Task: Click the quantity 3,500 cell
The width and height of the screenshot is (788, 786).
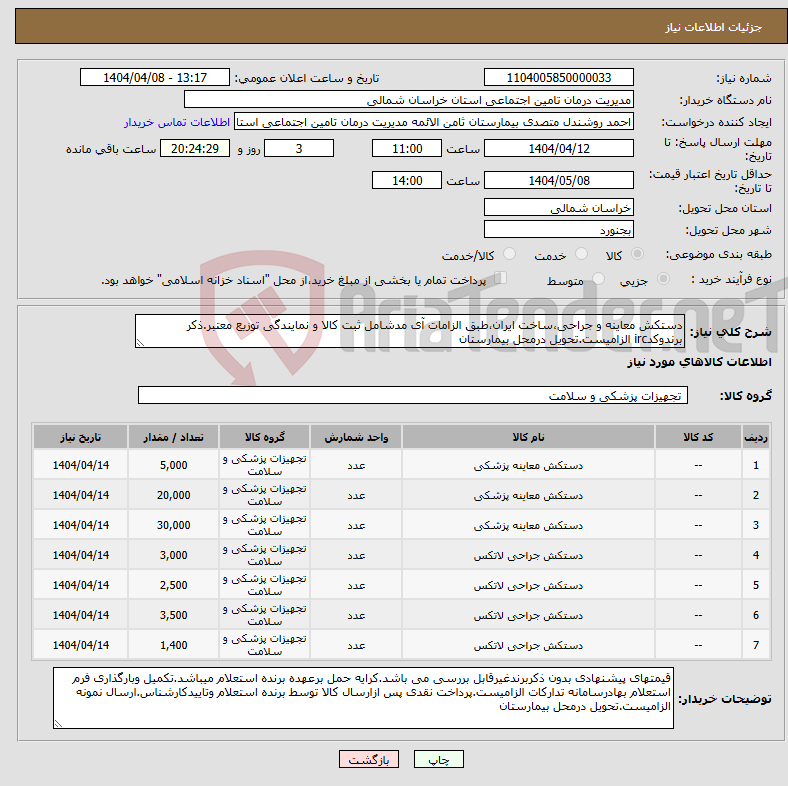Action: tap(173, 615)
